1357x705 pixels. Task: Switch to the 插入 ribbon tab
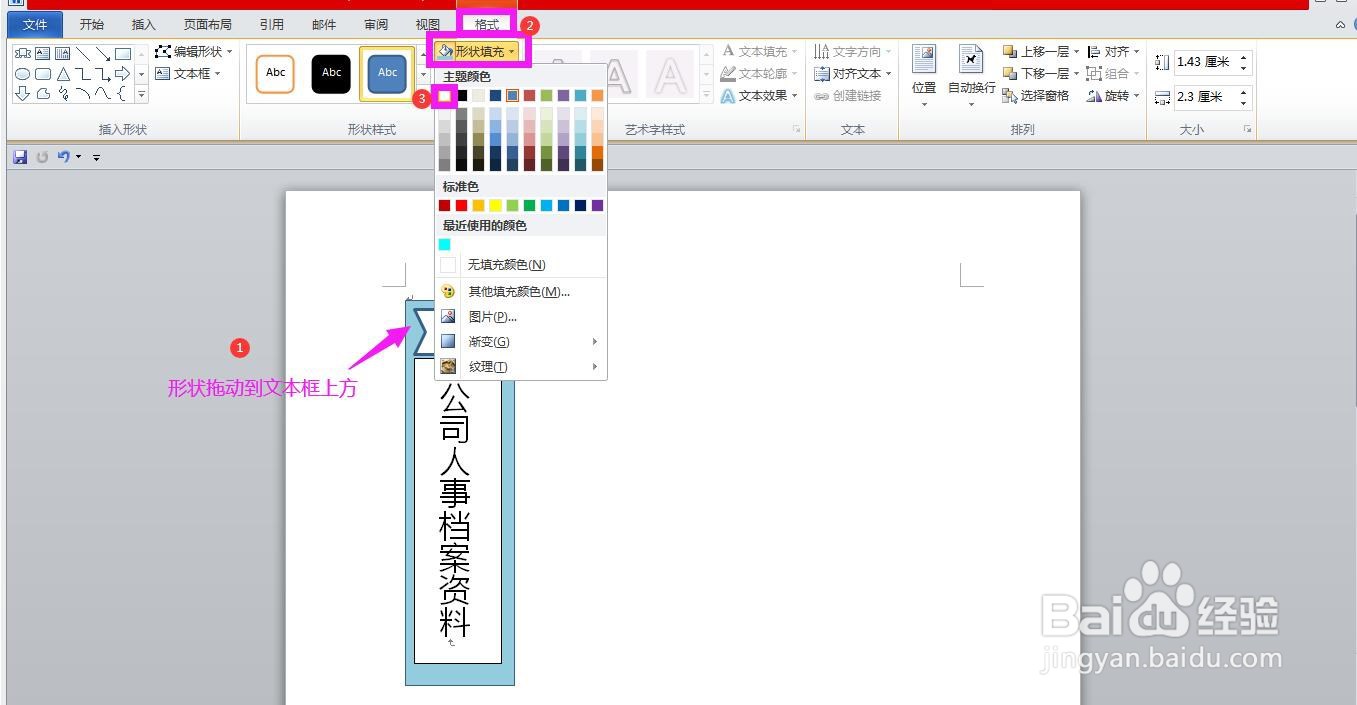[142, 24]
